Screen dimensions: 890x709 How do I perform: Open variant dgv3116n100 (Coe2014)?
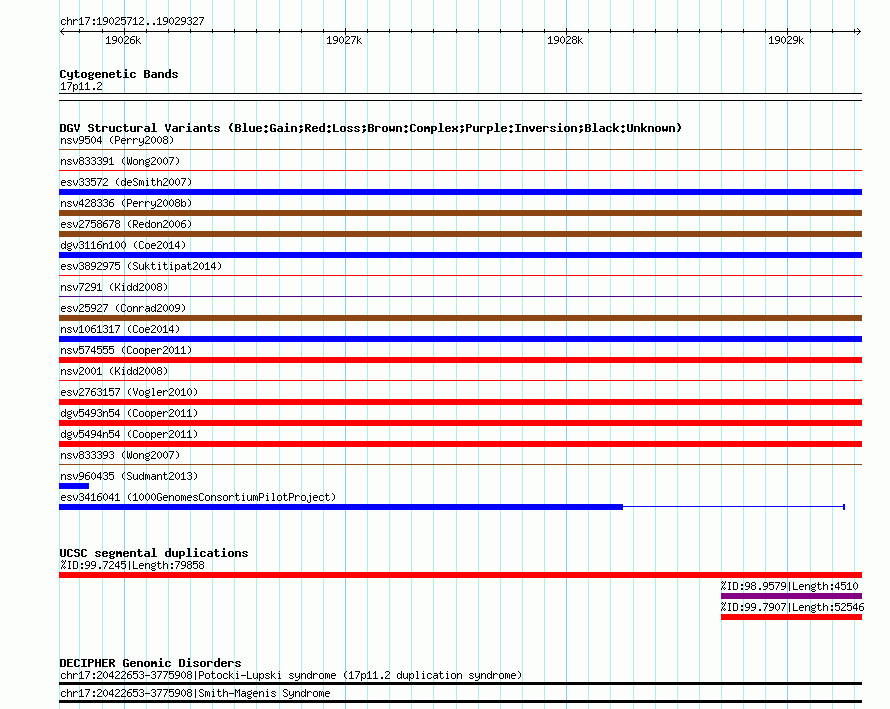123,245
